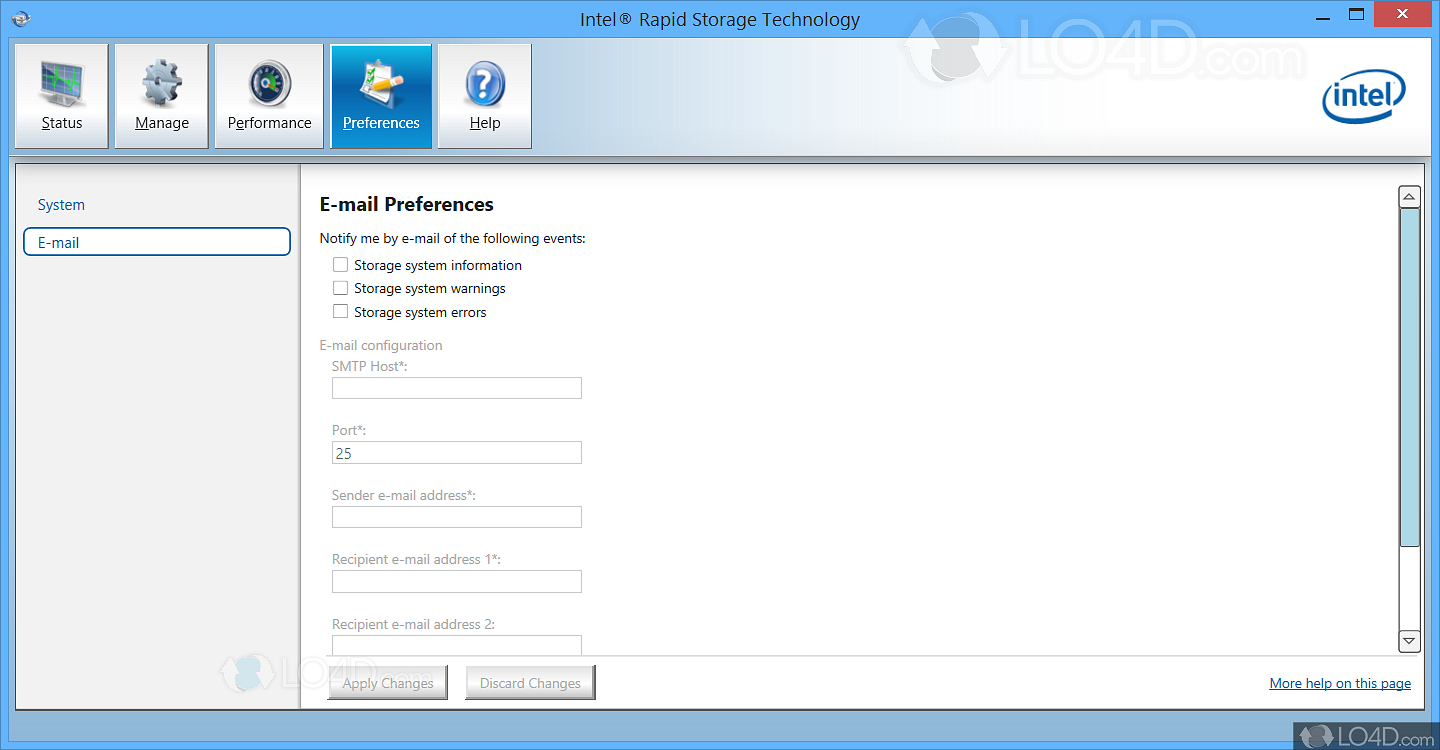Click the E-mail configuration label
Image resolution: width=1440 pixels, height=750 pixels.
pyautogui.click(x=381, y=345)
